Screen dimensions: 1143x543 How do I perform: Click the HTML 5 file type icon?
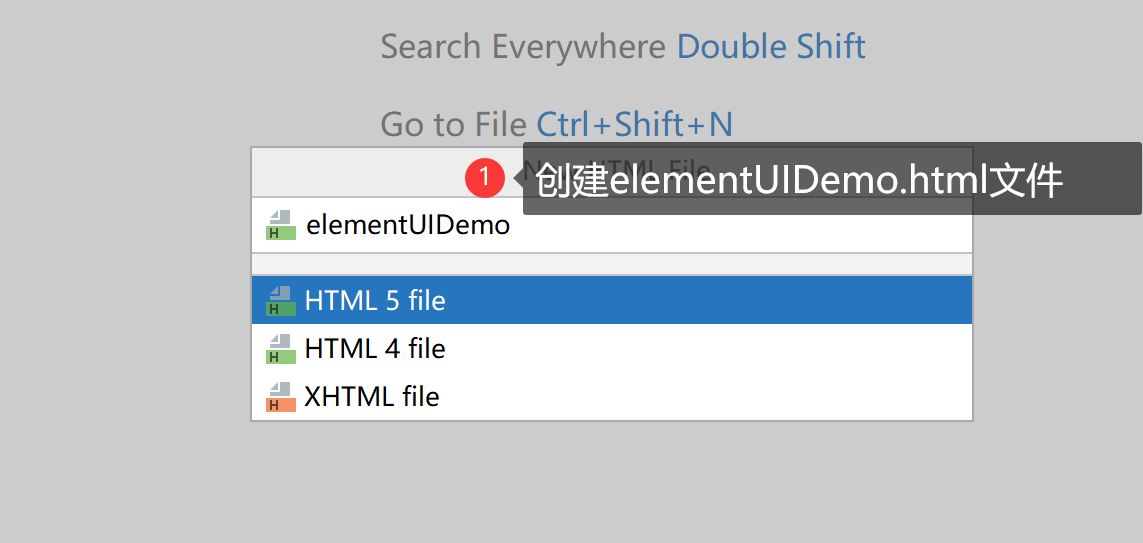(281, 300)
